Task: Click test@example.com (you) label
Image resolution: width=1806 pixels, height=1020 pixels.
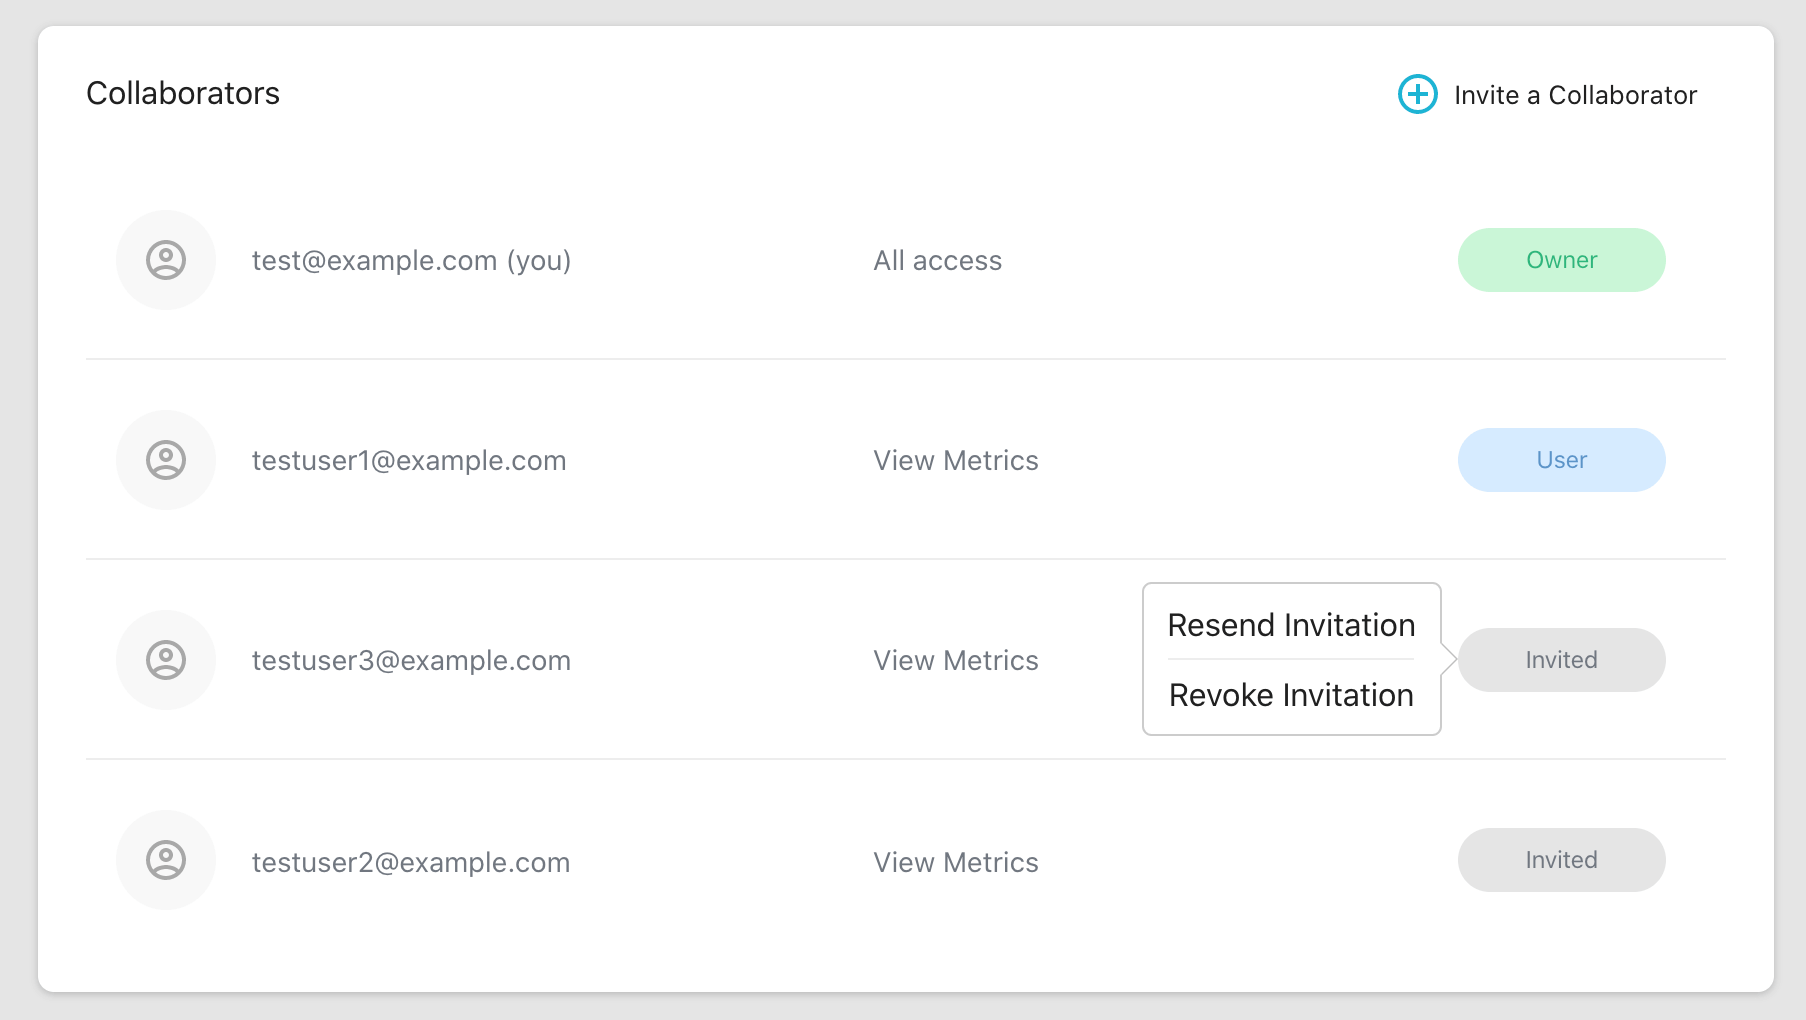Action: coord(410,260)
